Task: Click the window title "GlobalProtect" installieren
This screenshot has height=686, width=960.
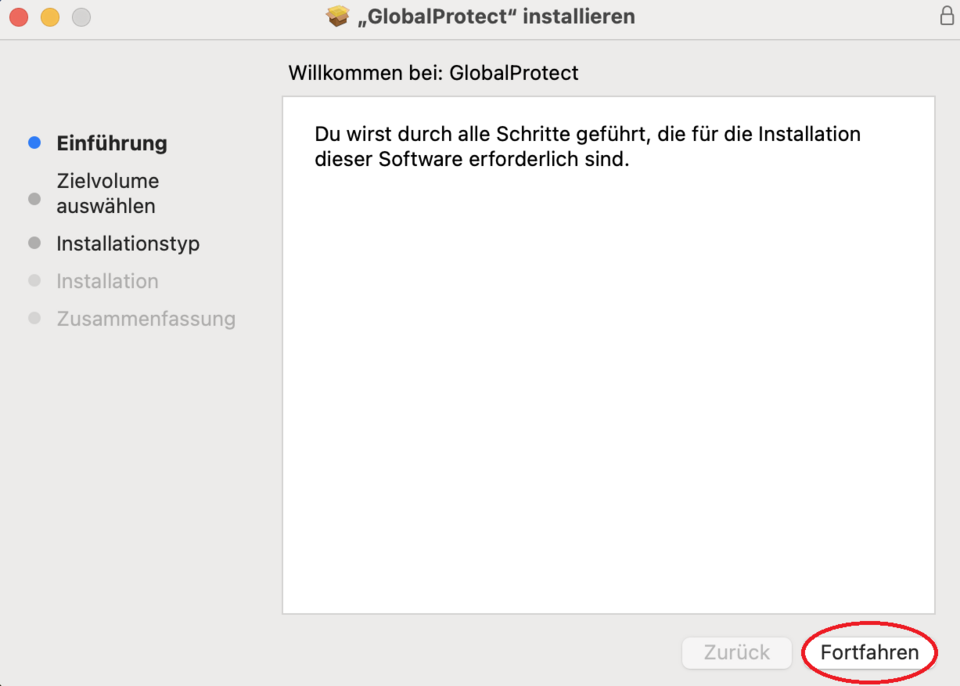Action: [x=495, y=17]
